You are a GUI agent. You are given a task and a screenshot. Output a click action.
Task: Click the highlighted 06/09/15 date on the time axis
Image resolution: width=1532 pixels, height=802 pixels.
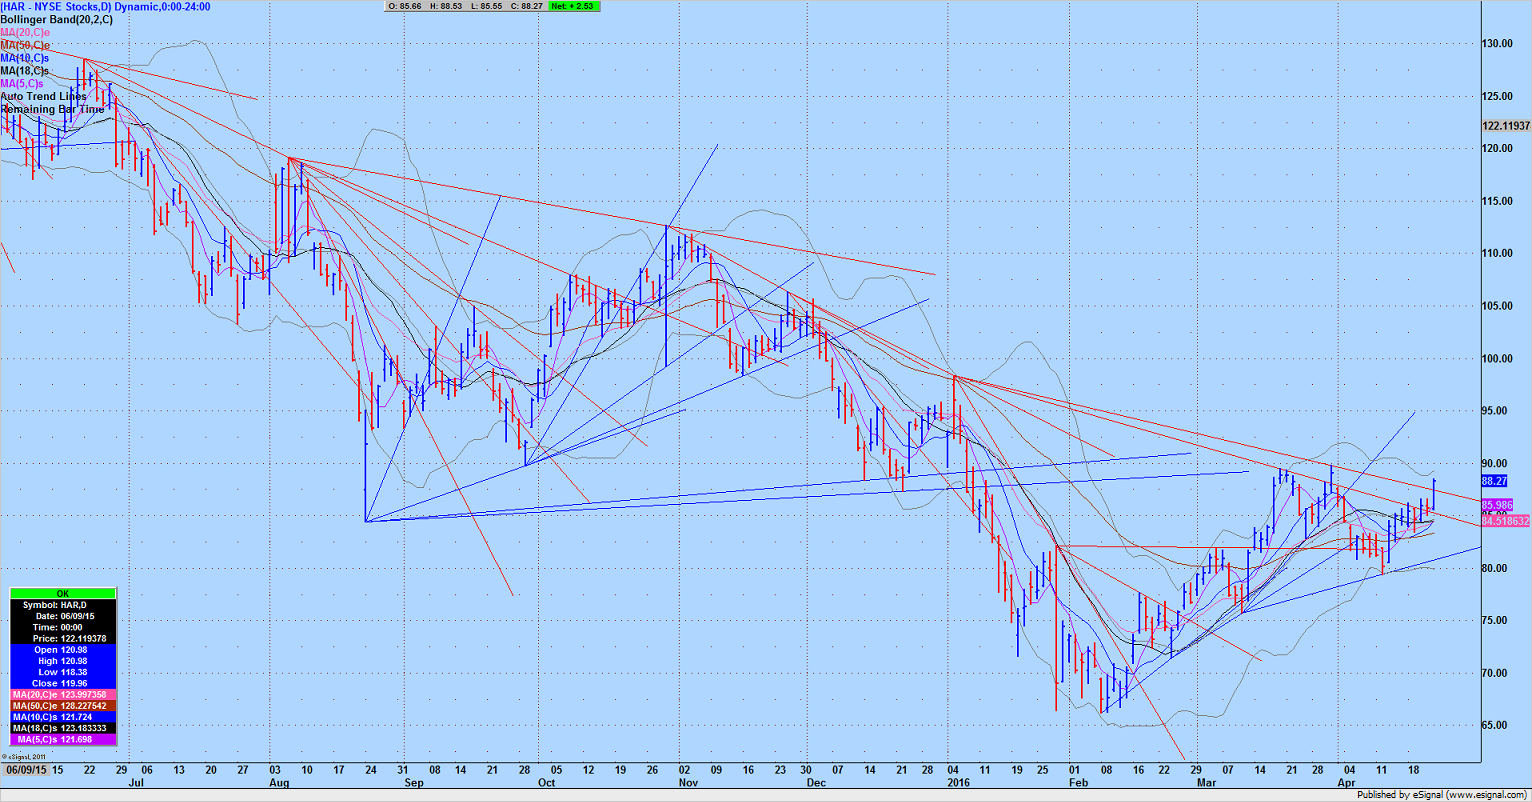(25, 770)
